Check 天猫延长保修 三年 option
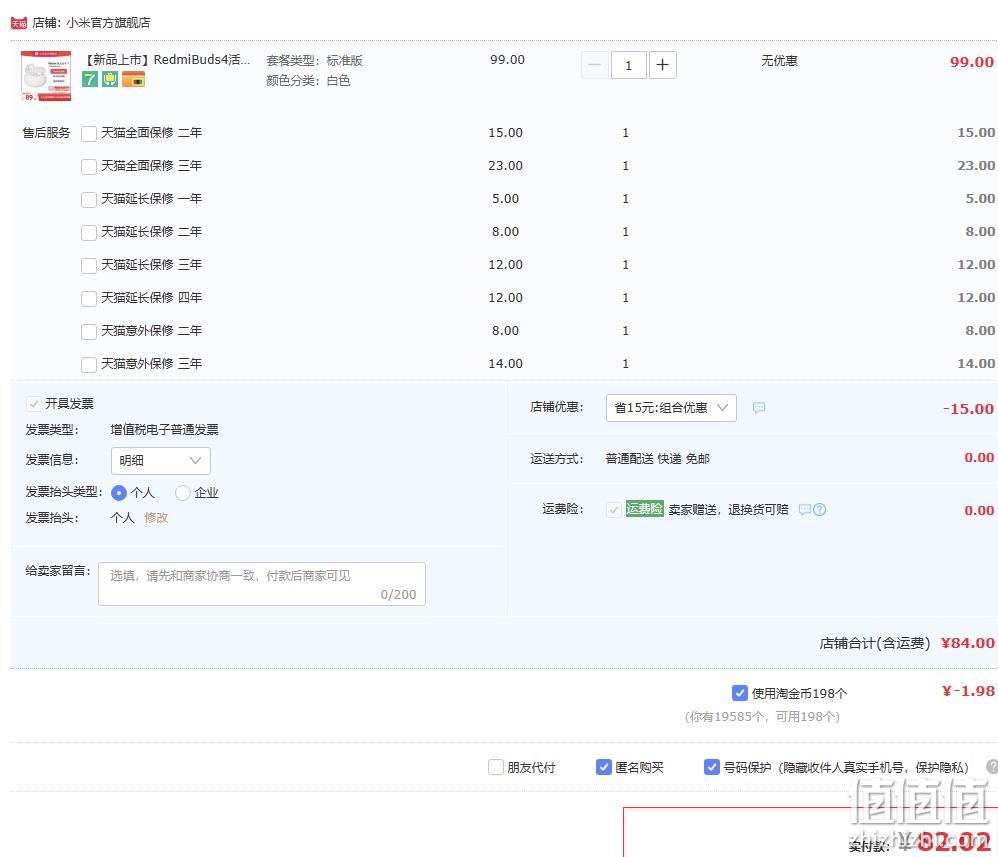This screenshot has height=857, width=998. (89, 266)
